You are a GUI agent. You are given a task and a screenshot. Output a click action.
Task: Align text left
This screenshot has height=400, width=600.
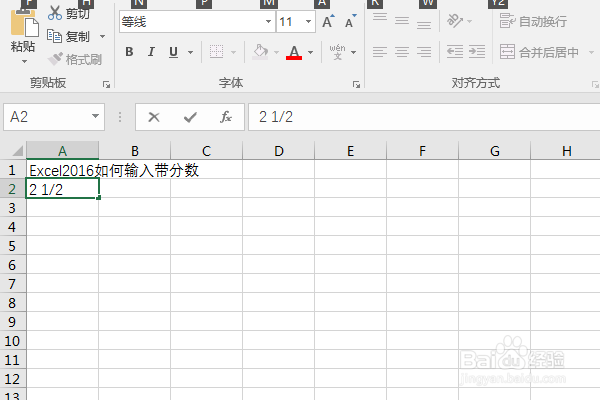(380, 52)
